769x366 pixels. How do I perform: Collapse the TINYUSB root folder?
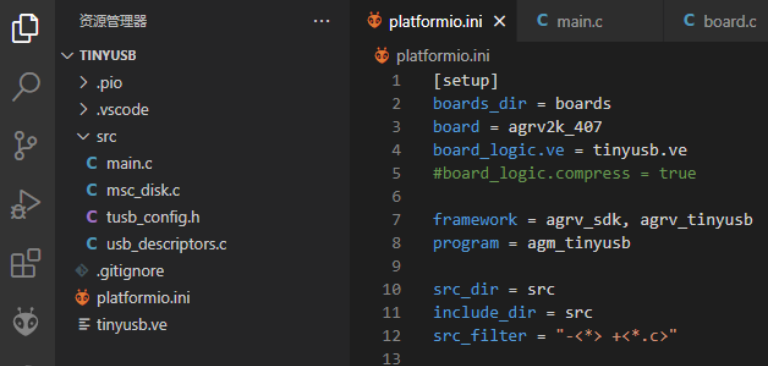pos(67,56)
